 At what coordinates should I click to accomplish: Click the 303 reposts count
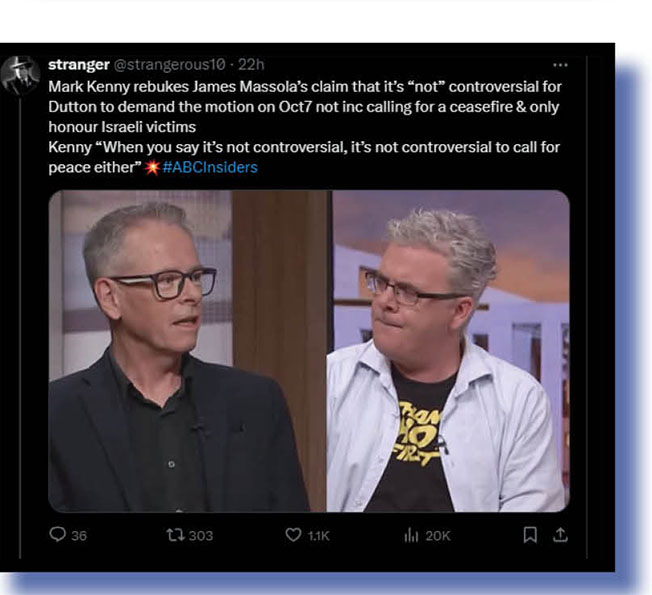(201, 536)
